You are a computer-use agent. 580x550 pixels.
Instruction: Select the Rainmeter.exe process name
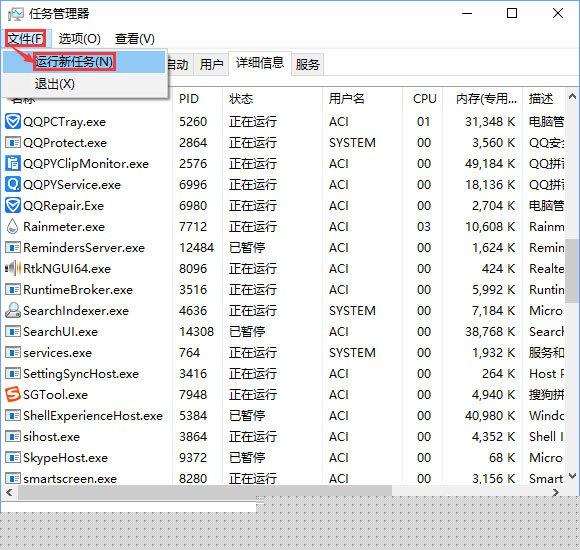(64, 226)
